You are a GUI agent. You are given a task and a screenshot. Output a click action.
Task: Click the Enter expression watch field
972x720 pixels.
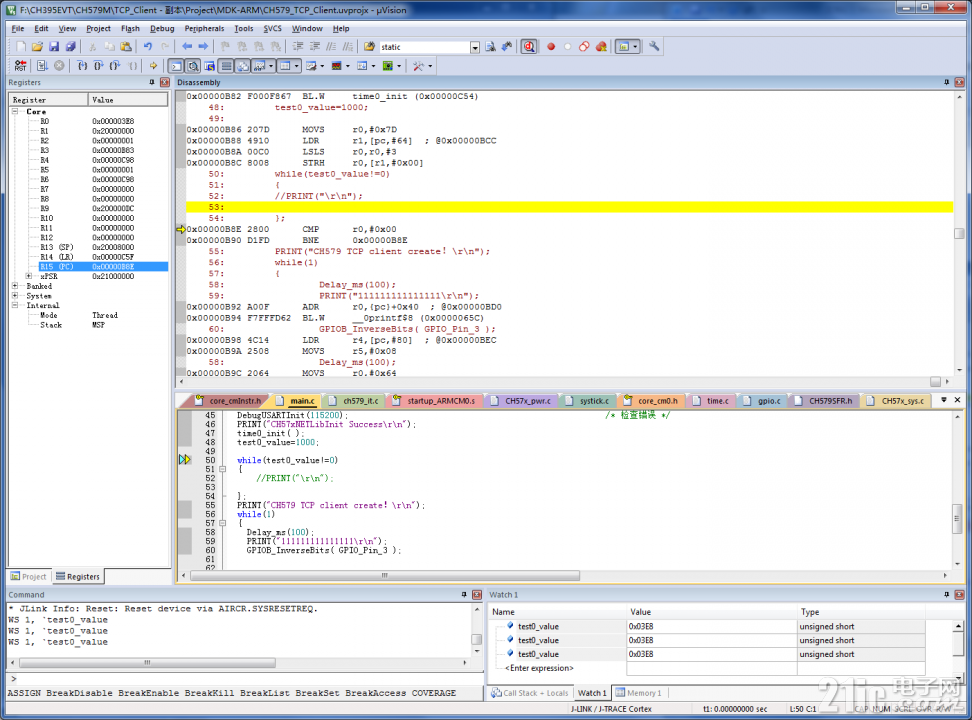click(539, 668)
